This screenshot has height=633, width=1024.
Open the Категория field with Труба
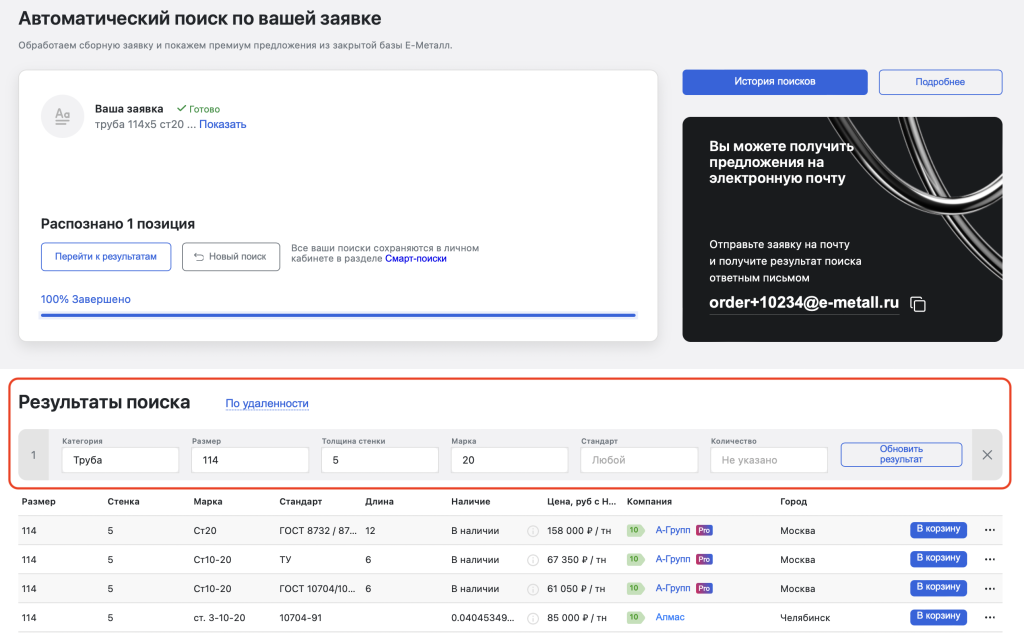coord(119,460)
